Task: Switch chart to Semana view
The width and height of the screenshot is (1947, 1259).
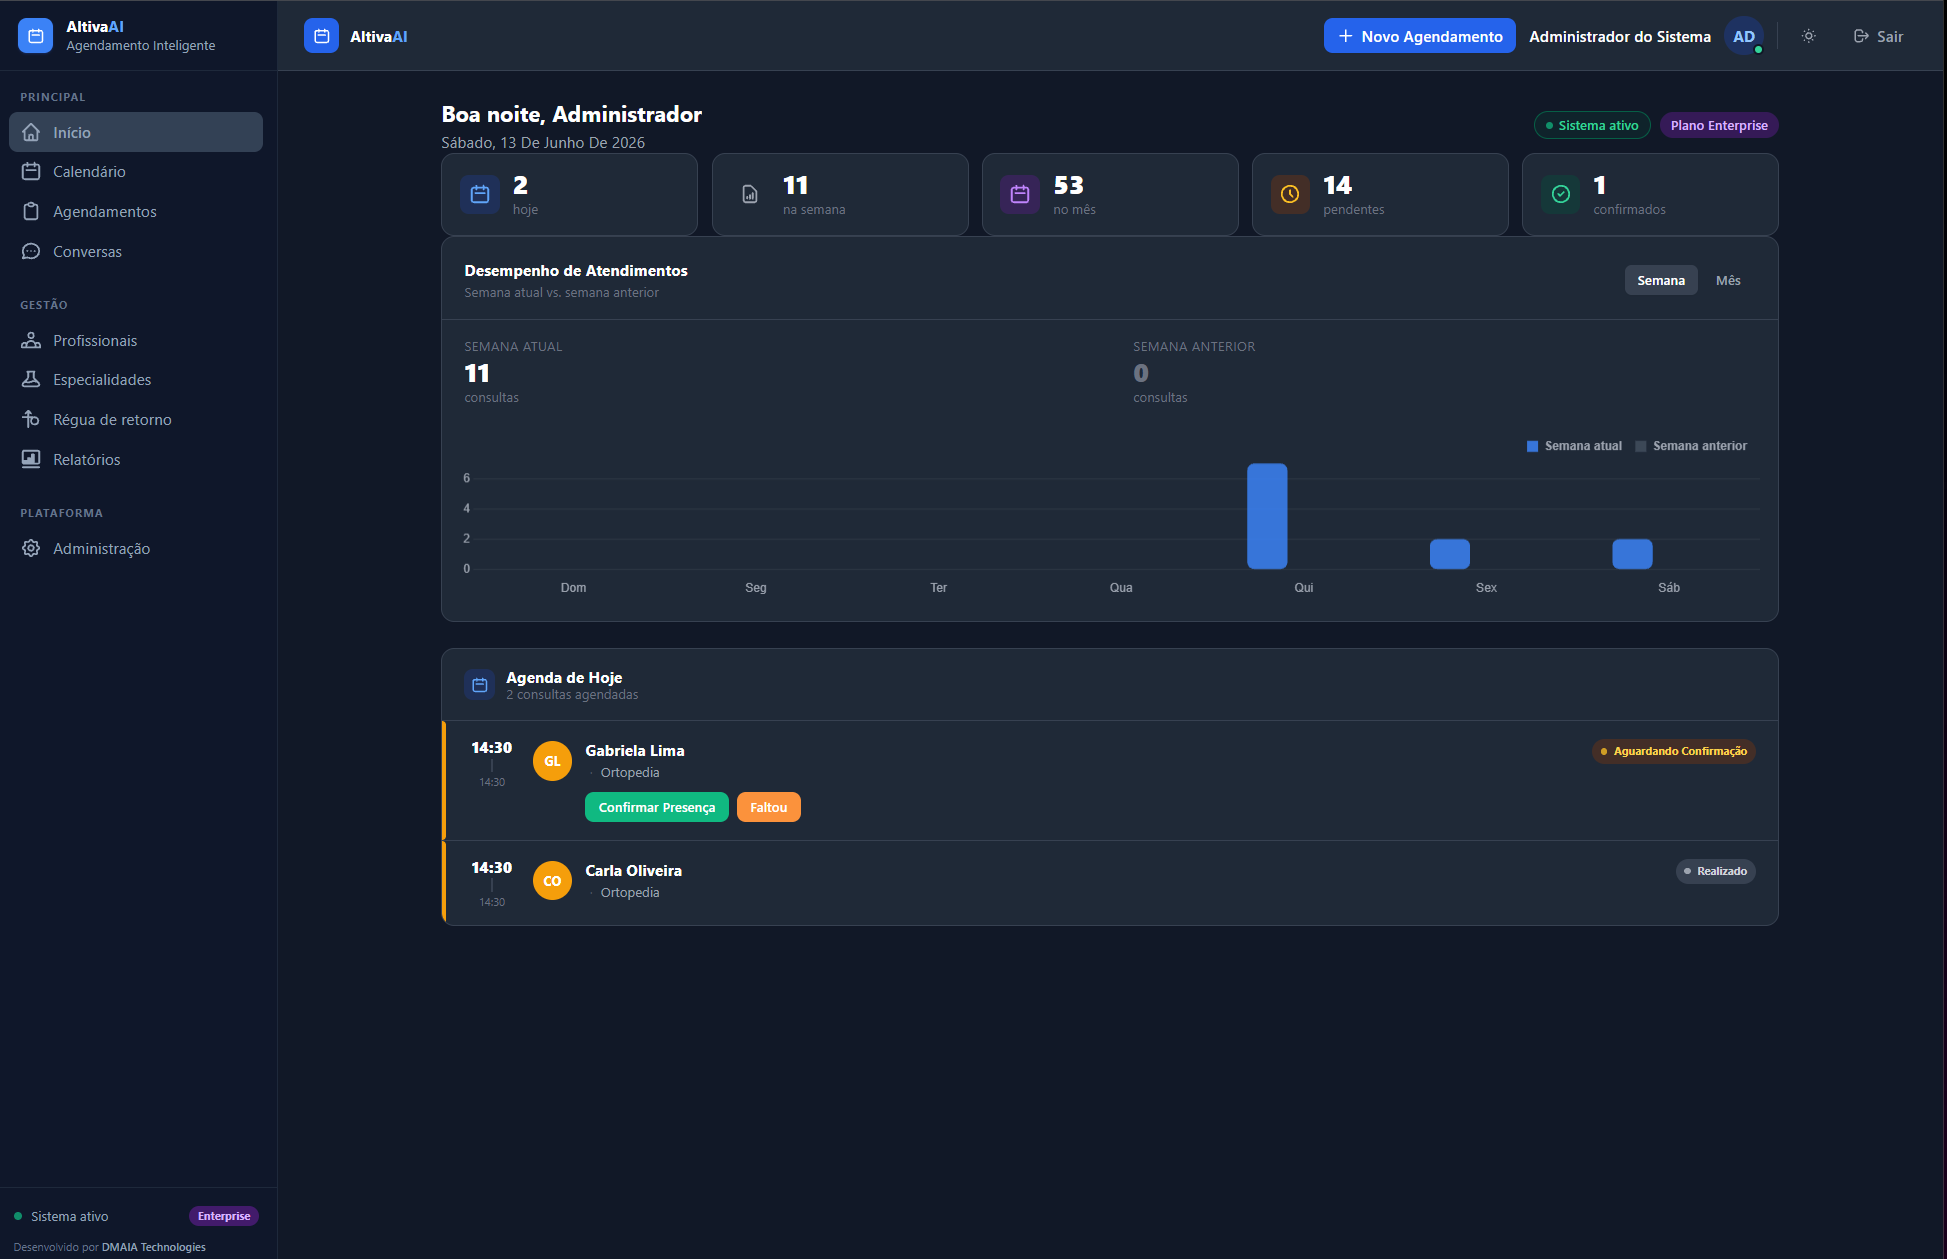Action: coord(1661,281)
